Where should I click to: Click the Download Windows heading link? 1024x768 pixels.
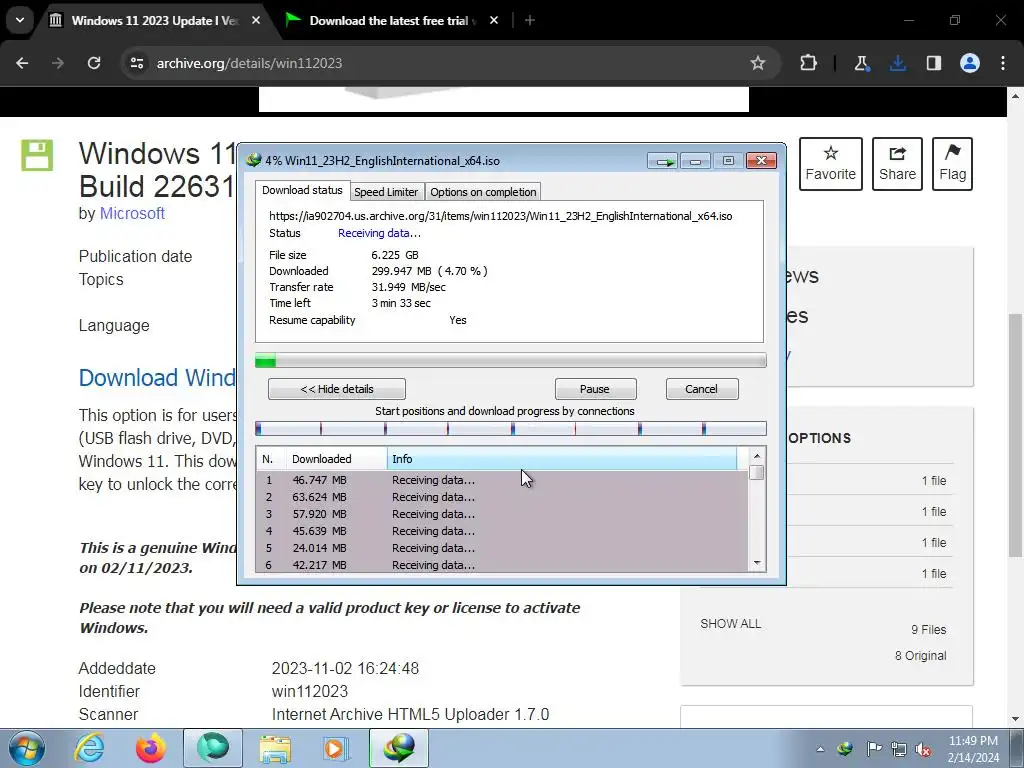coord(157,377)
